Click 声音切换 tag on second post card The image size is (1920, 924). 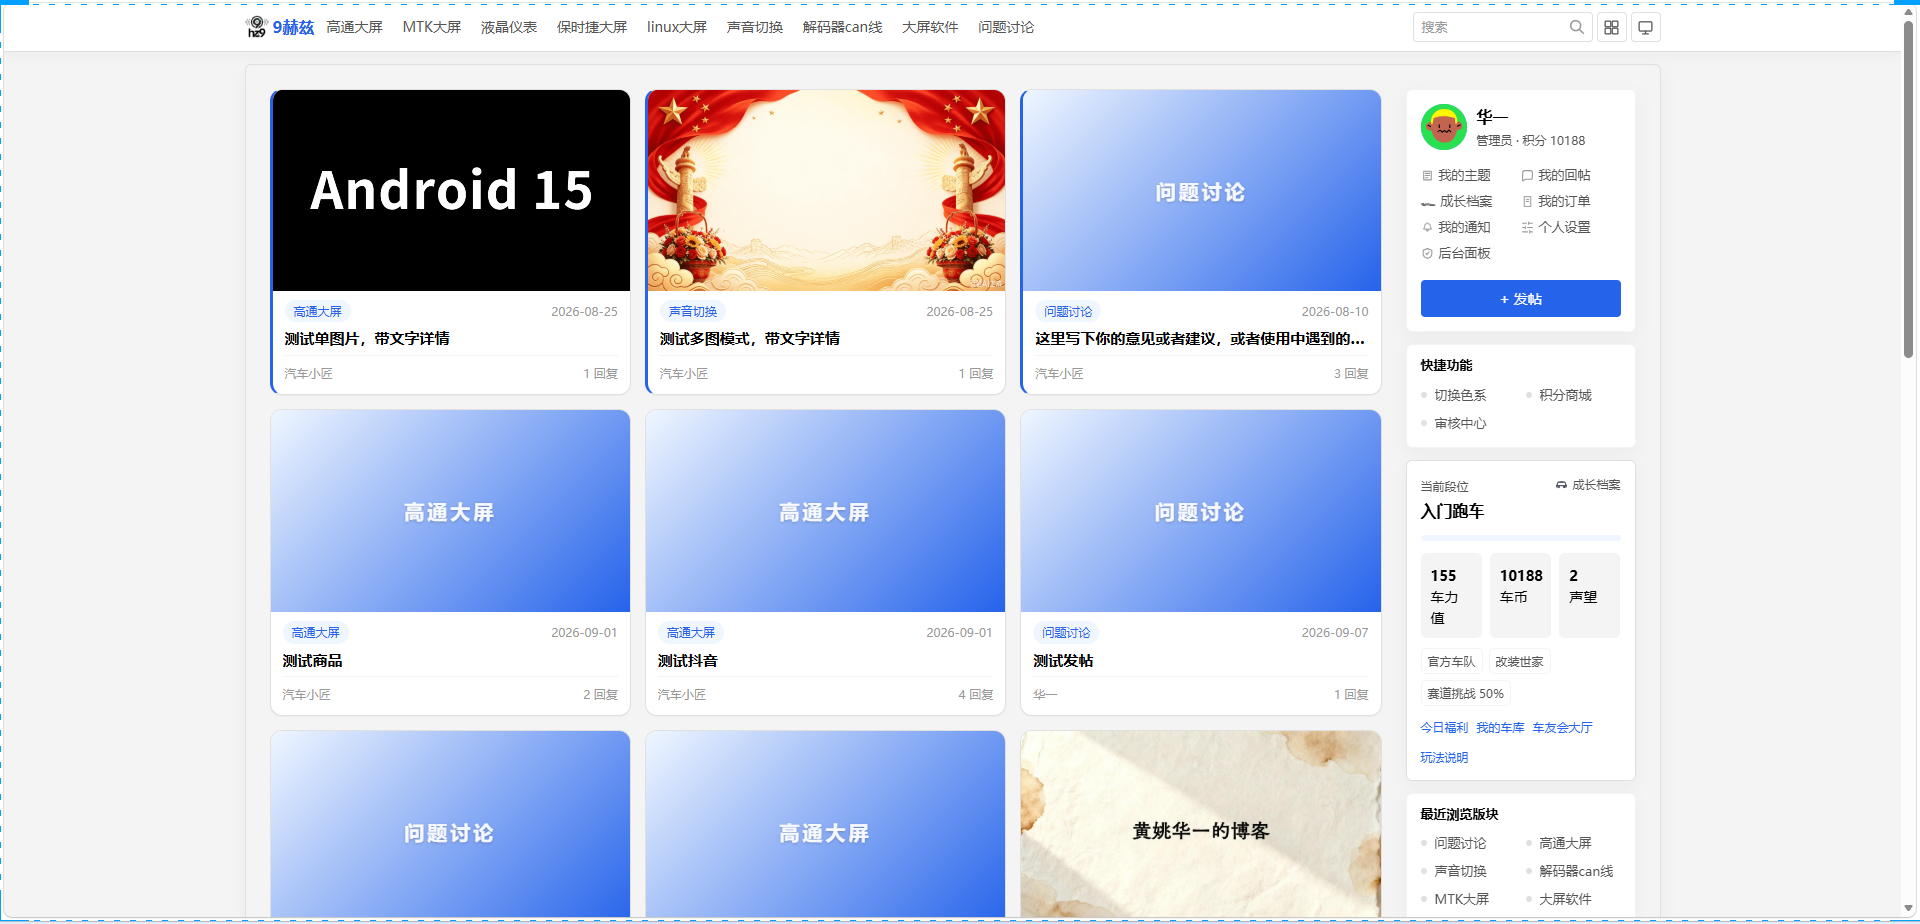coord(693,312)
